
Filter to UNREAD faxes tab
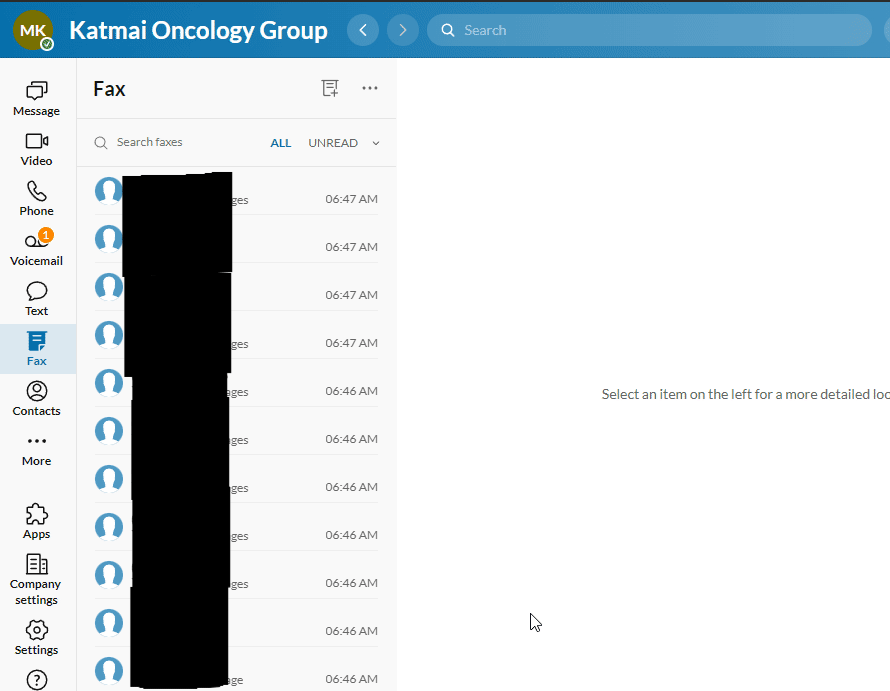333,143
